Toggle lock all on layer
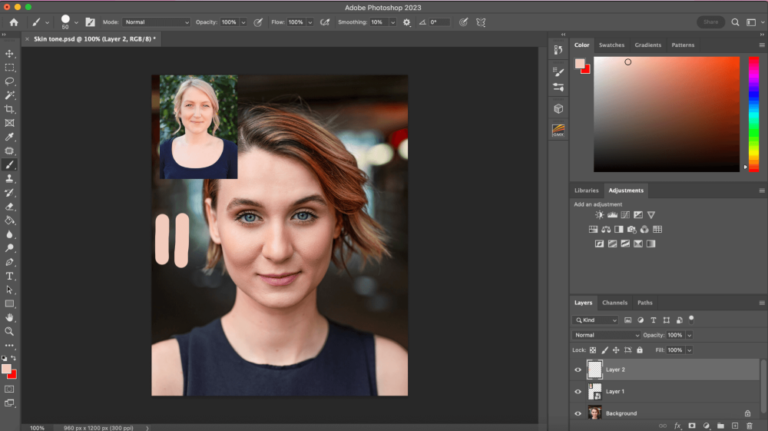Image resolution: width=768 pixels, height=431 pixels. [x=640, y=350]
